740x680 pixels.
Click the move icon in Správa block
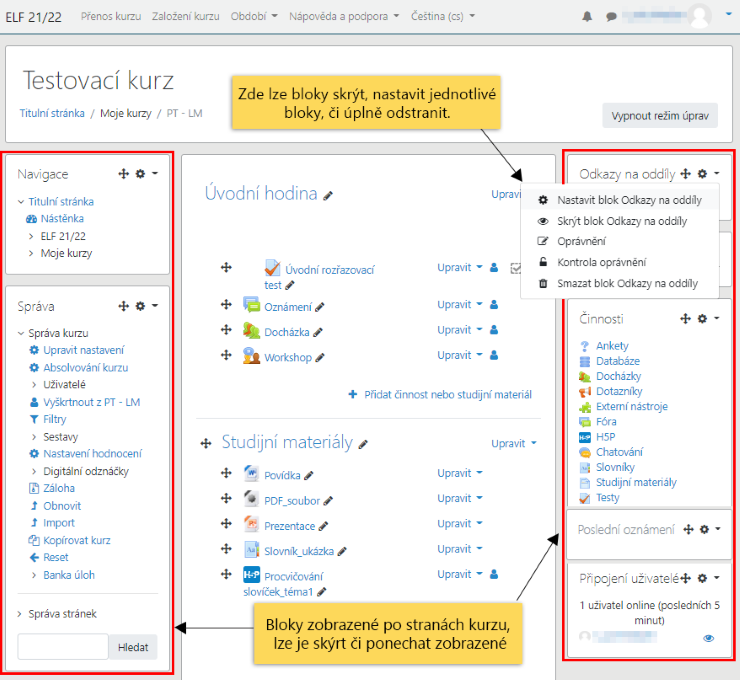point(124,306)
